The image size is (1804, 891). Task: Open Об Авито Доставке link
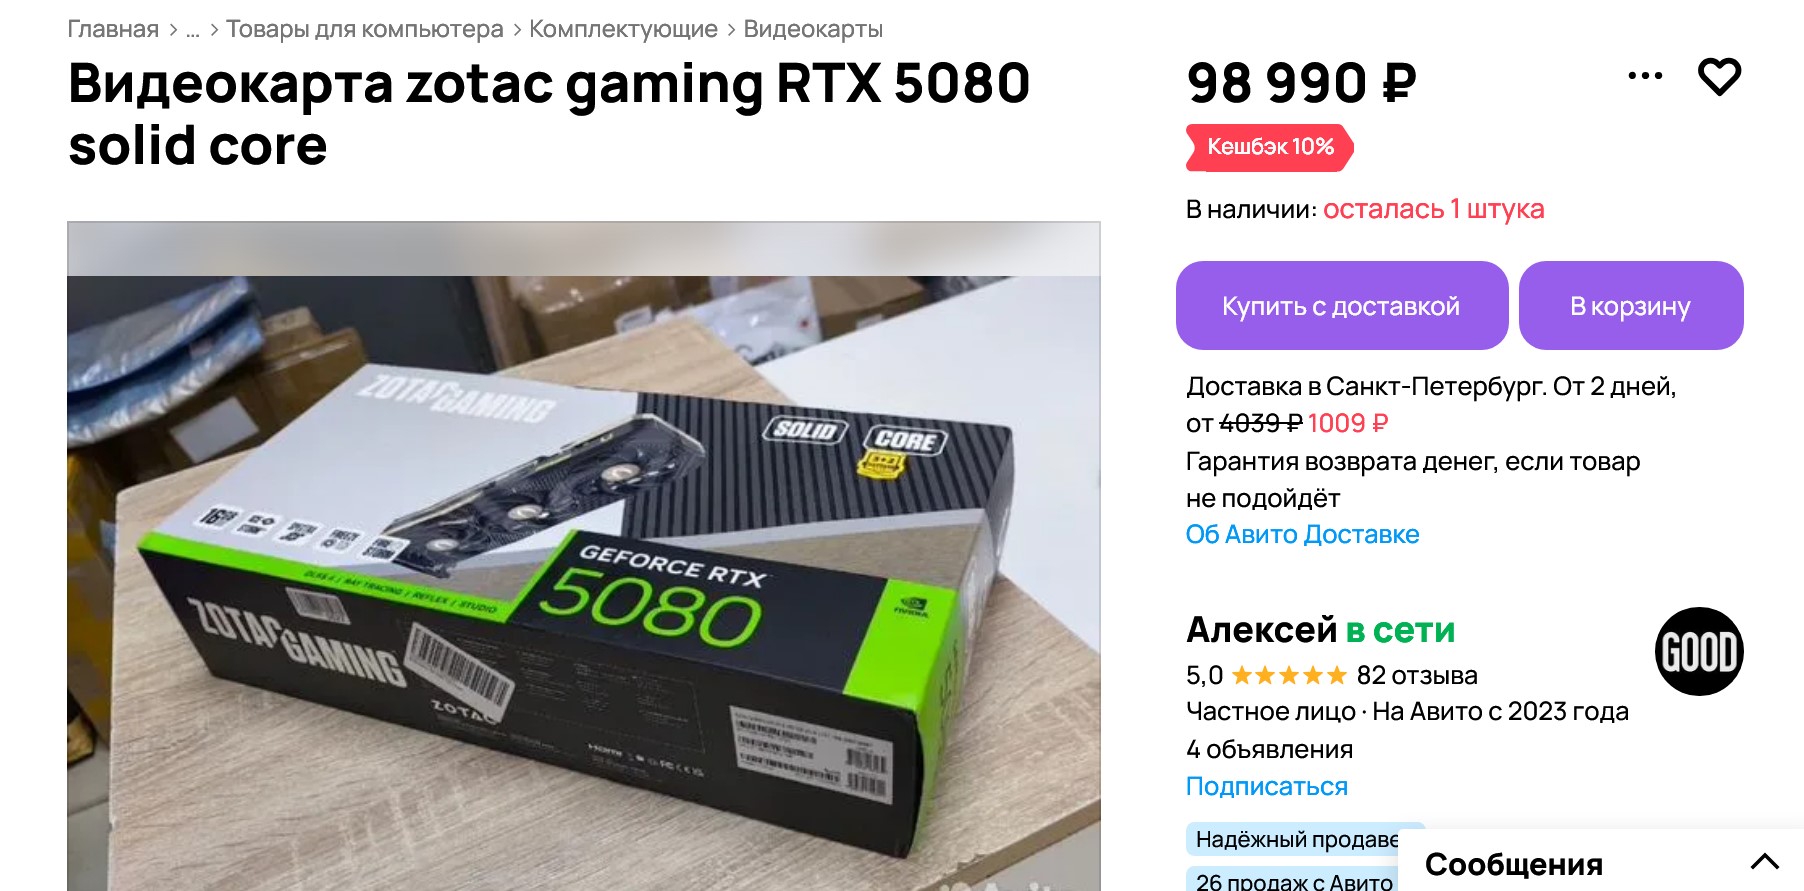tap(1302, 535)
